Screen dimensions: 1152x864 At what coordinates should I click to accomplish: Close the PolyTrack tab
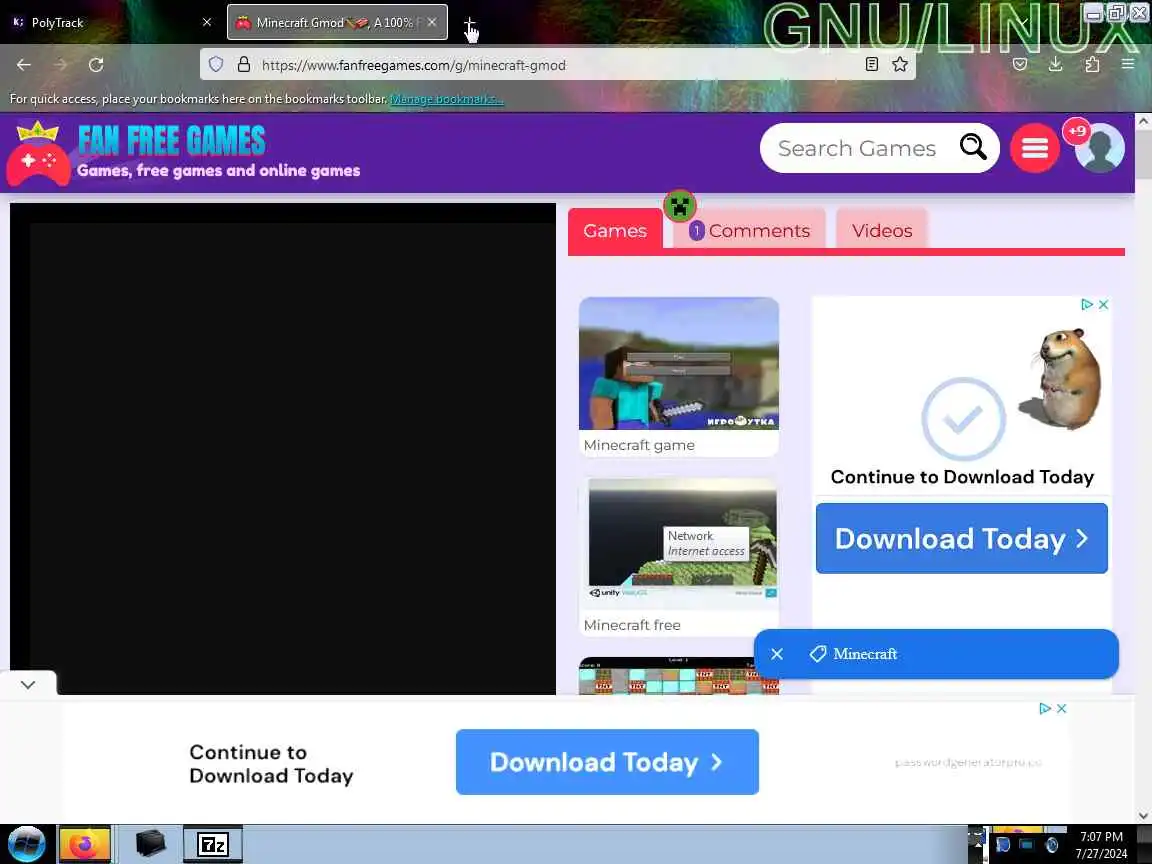[207, 23]
